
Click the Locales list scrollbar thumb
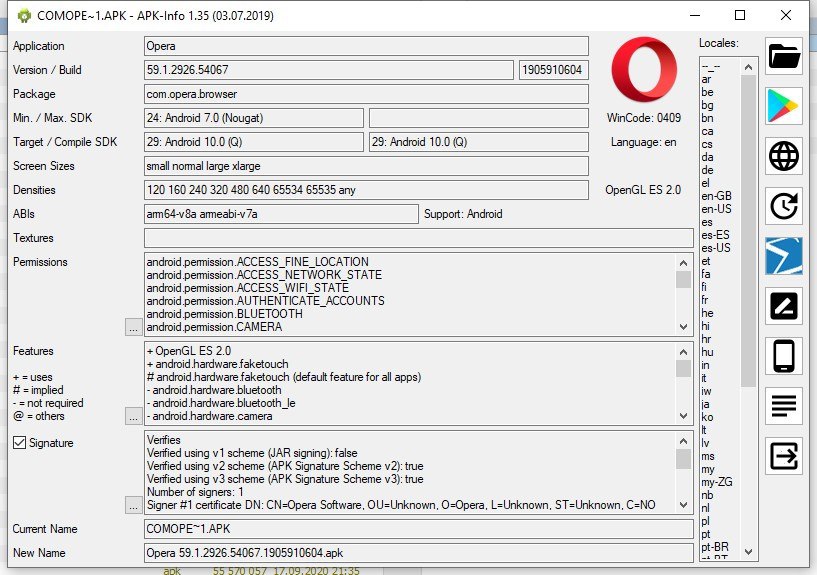748,231
